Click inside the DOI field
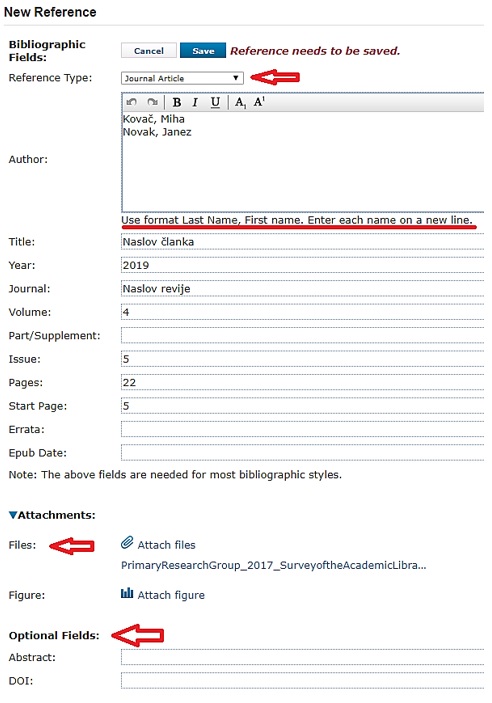The width and height of the screenshot is (492, 703). (302, 681)
